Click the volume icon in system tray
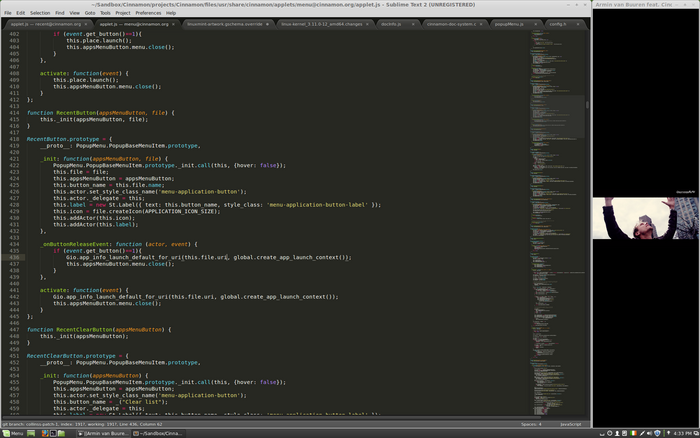 (649, 433)
